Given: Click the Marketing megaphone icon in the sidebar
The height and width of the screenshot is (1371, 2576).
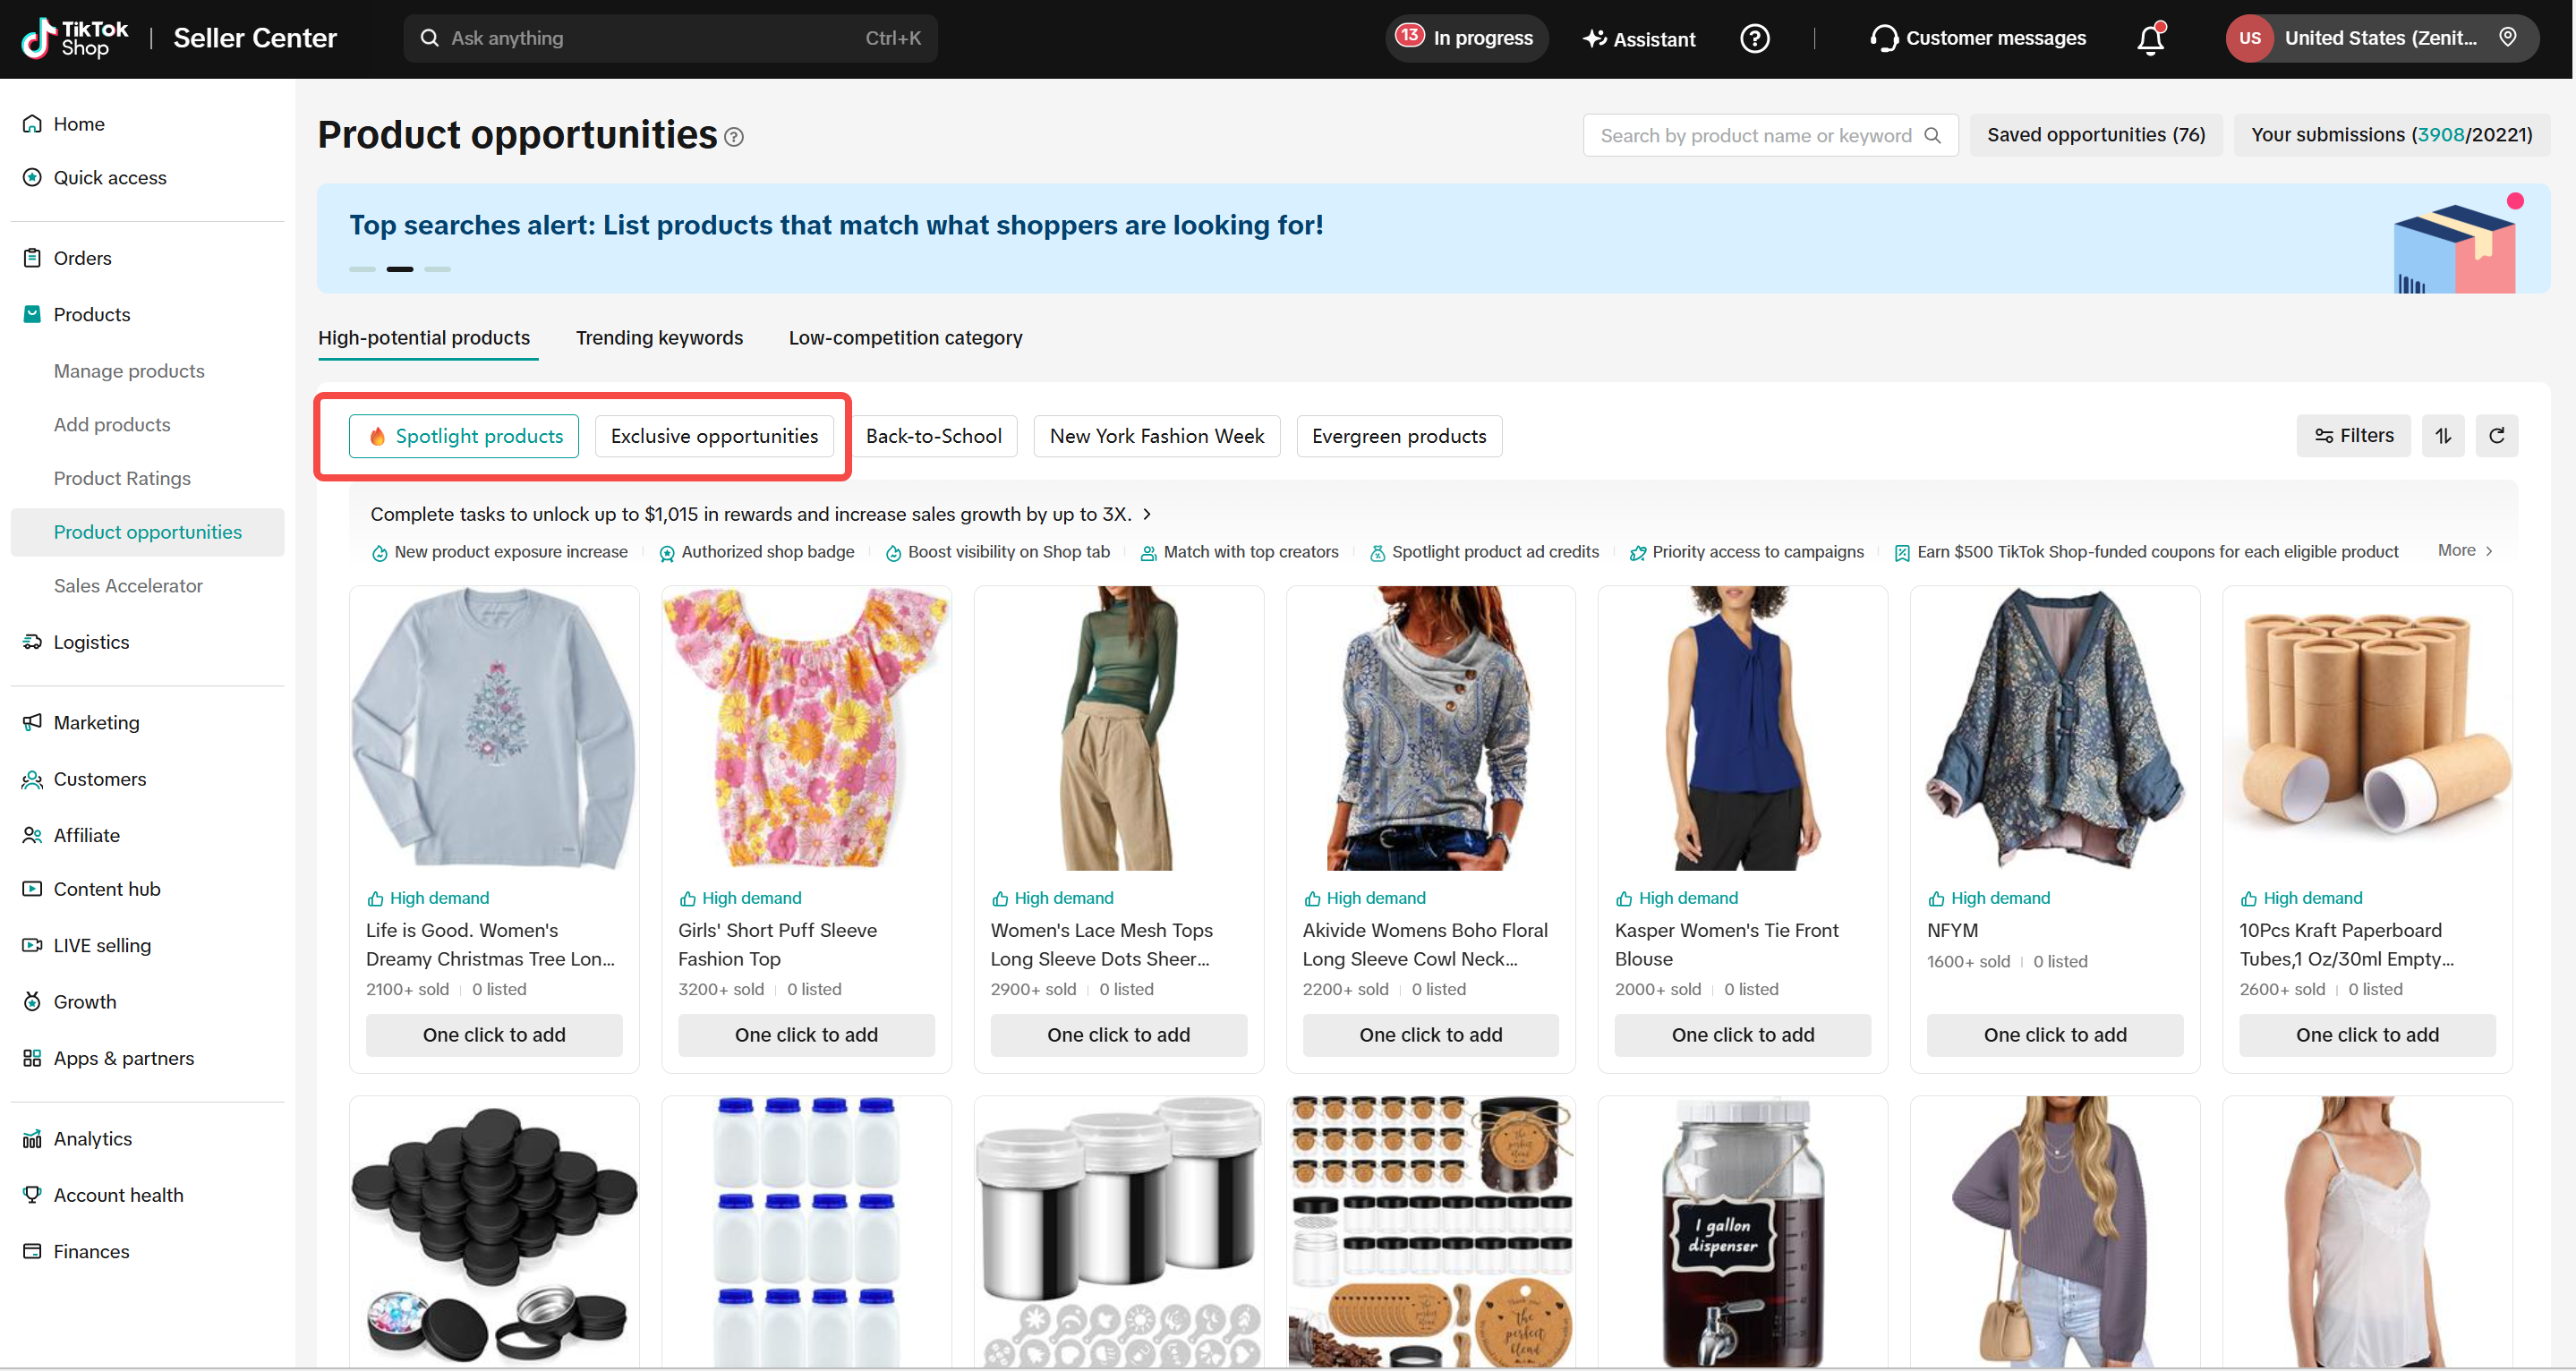Looking at the screenshot, I should (x=32, y=722).
